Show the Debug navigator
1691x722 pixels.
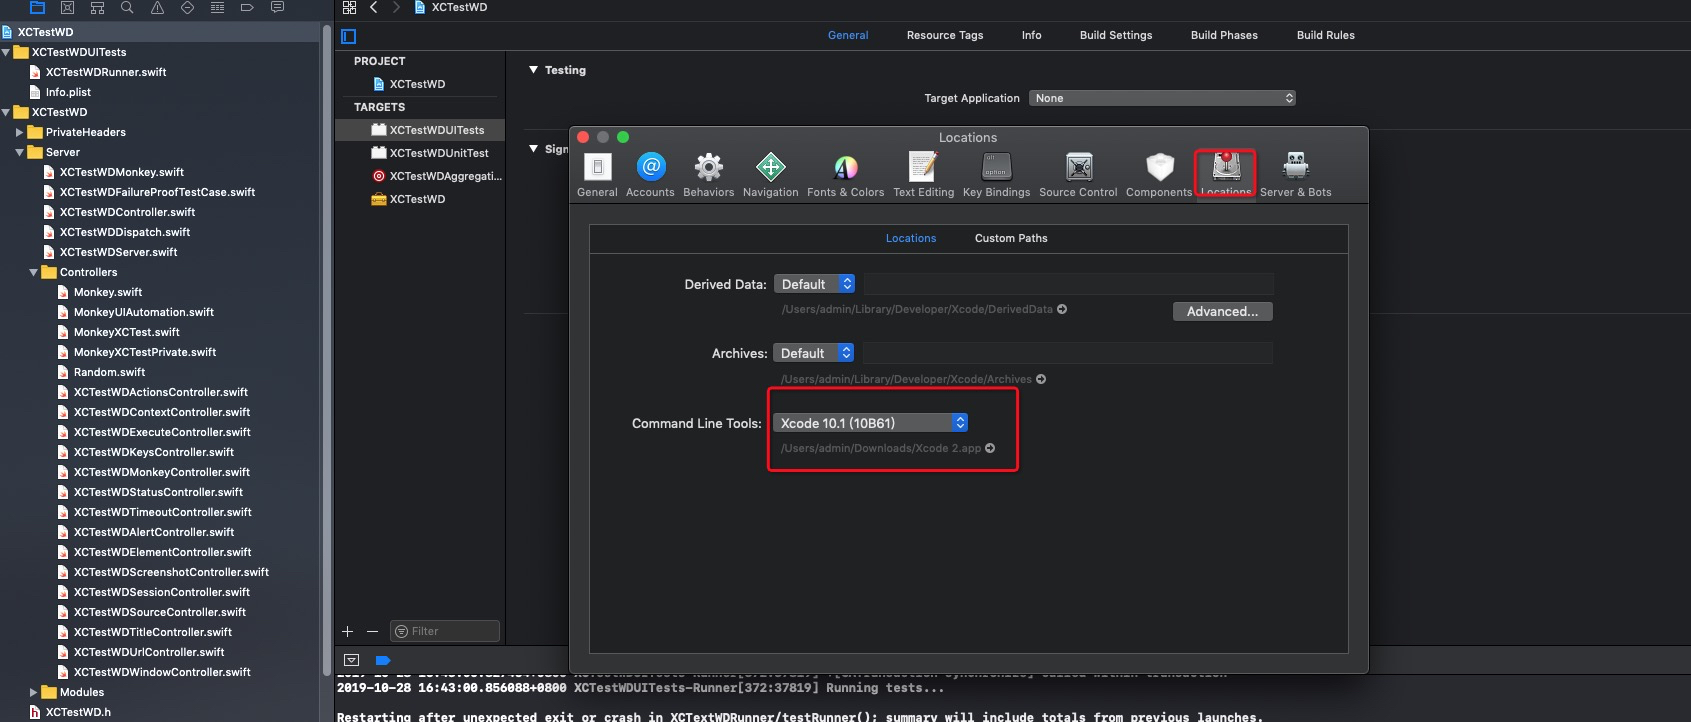click(x=217, y=7)
